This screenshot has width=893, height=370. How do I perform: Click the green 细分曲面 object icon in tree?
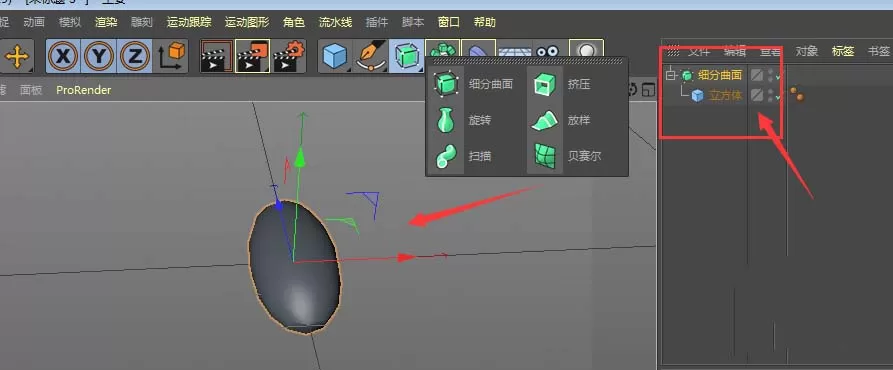687,75
